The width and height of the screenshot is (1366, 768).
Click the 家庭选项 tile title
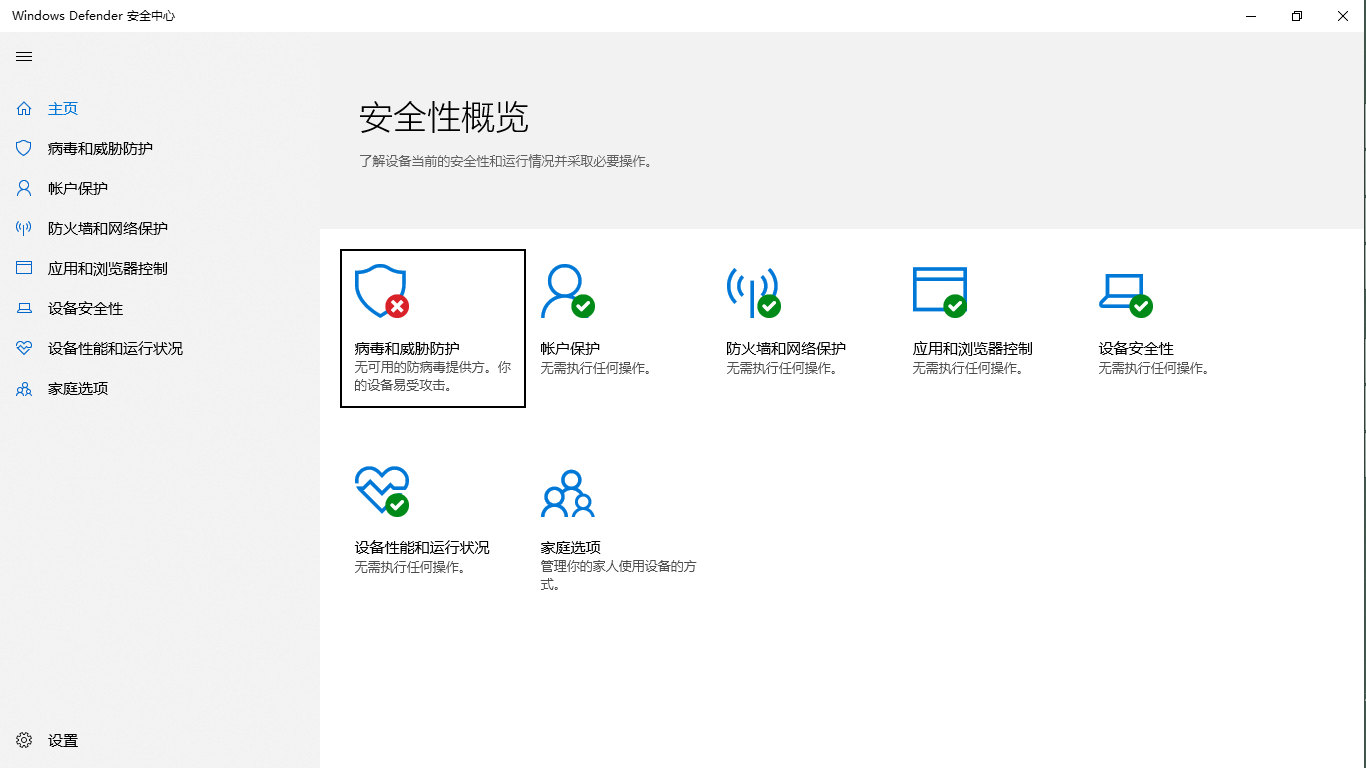coord(570,547)
